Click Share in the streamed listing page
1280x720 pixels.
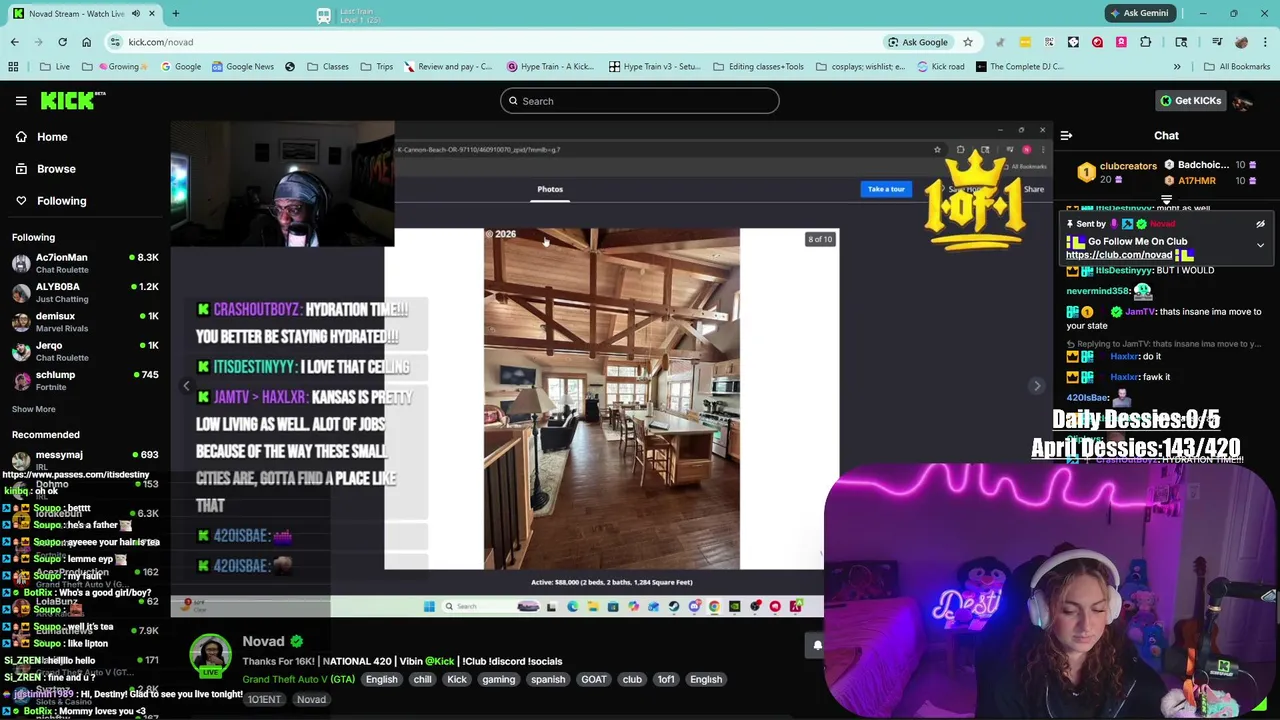[x=1033, y=189]
